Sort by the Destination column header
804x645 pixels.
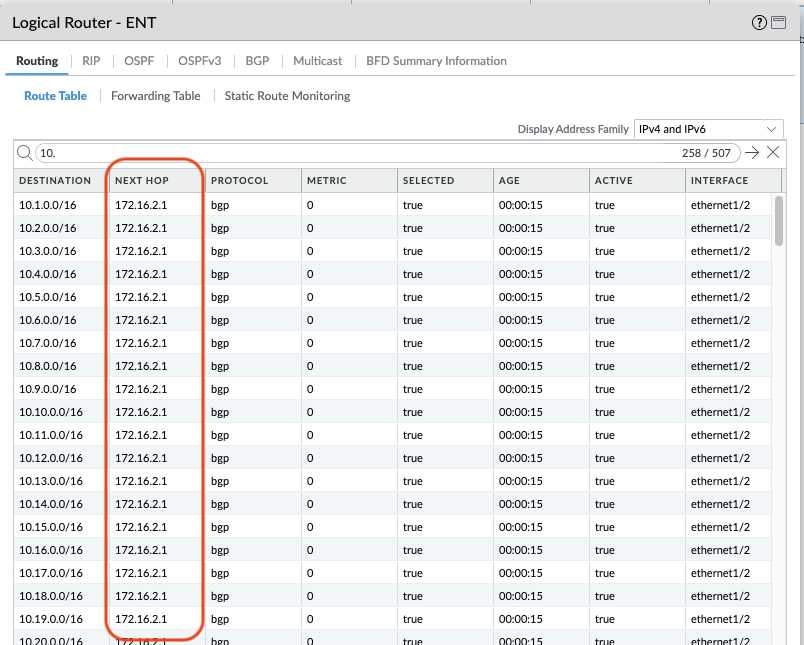[x=55, y=181]
